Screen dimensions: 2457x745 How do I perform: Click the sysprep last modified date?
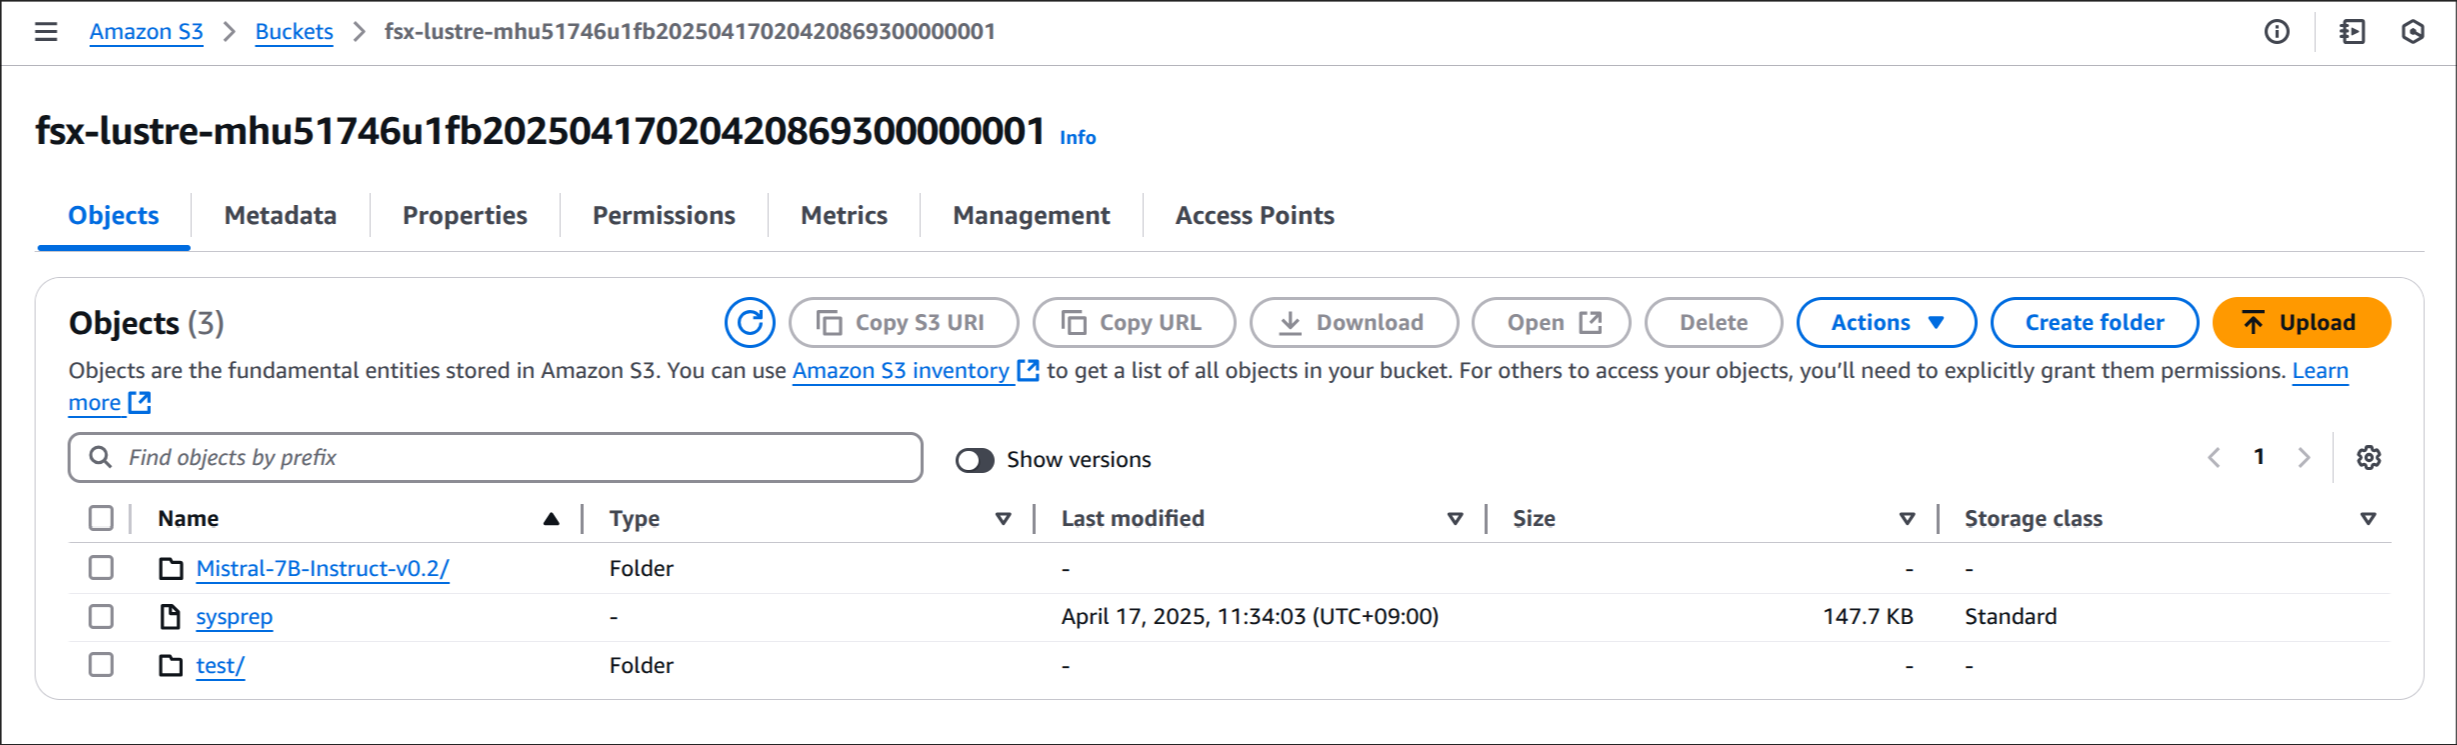click(x=1250, y=617)
